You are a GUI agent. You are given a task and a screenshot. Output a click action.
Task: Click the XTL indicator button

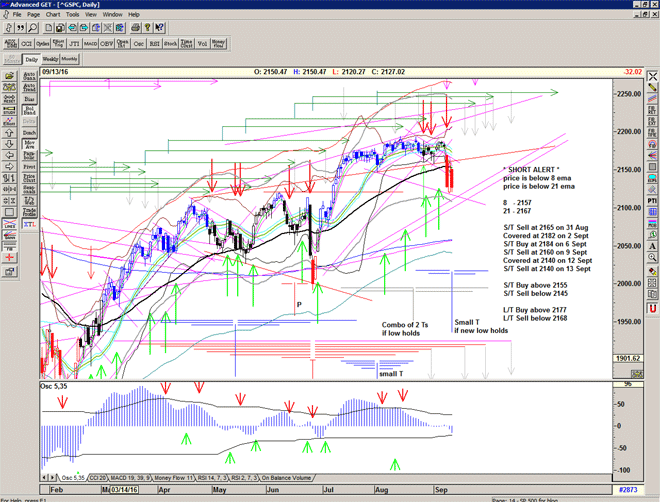click(x=30, y=228)
